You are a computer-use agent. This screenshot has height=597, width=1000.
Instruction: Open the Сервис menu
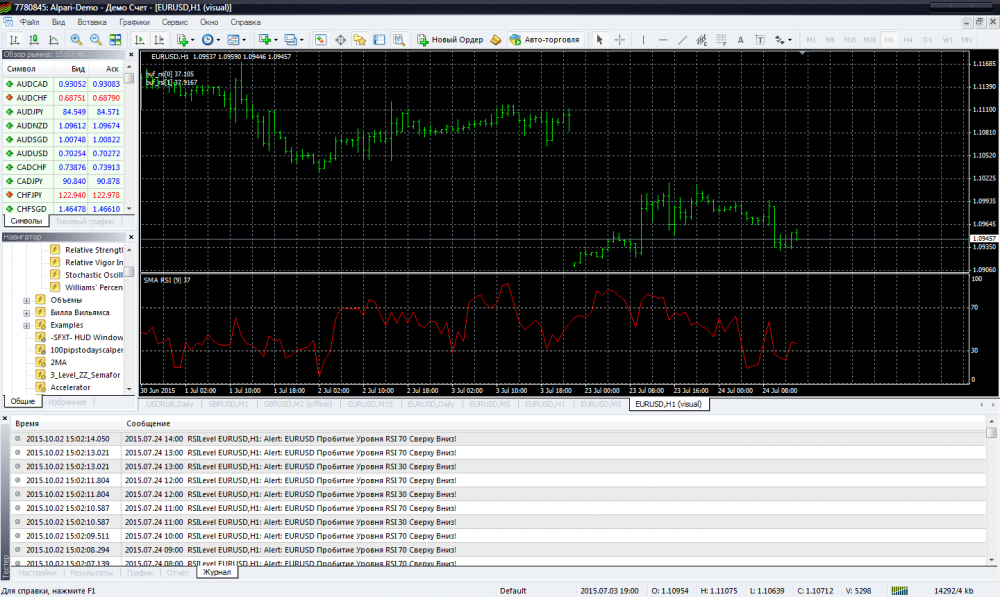coord(174,21)
